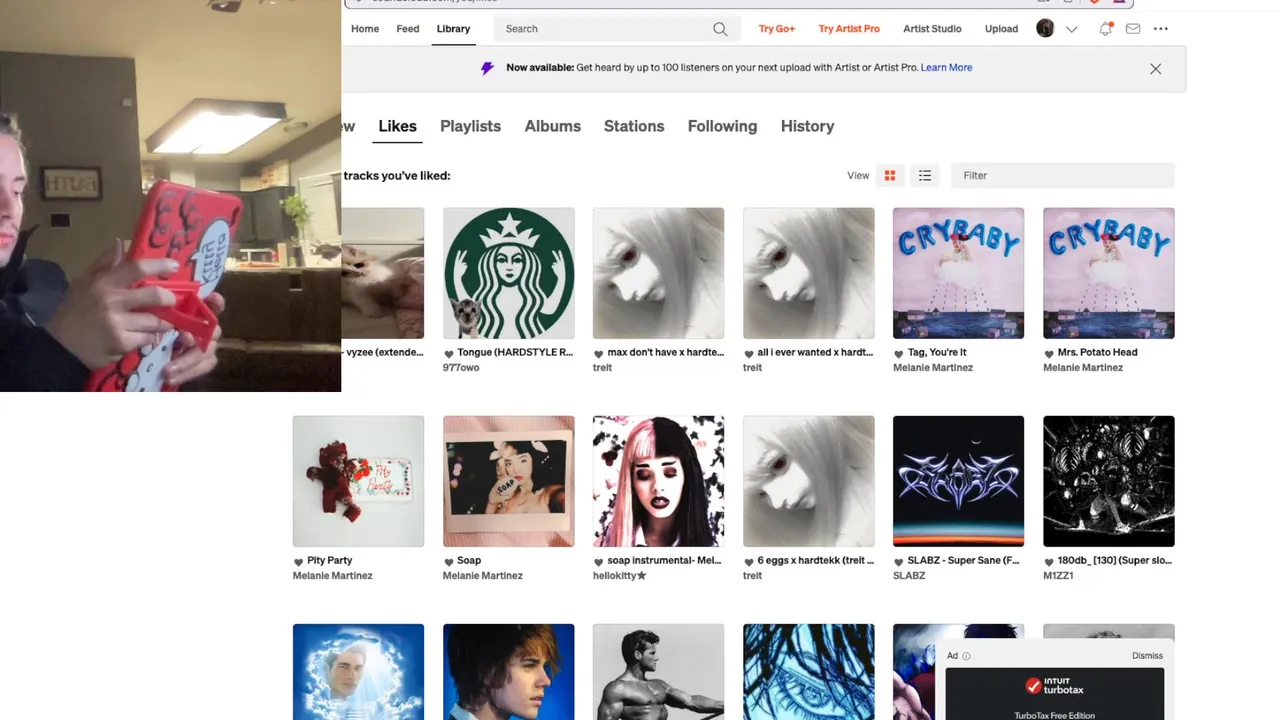Switch to the Following tab
This screenshot has width=1280, height=720.
pyautogui.click(x=722, y=126)
